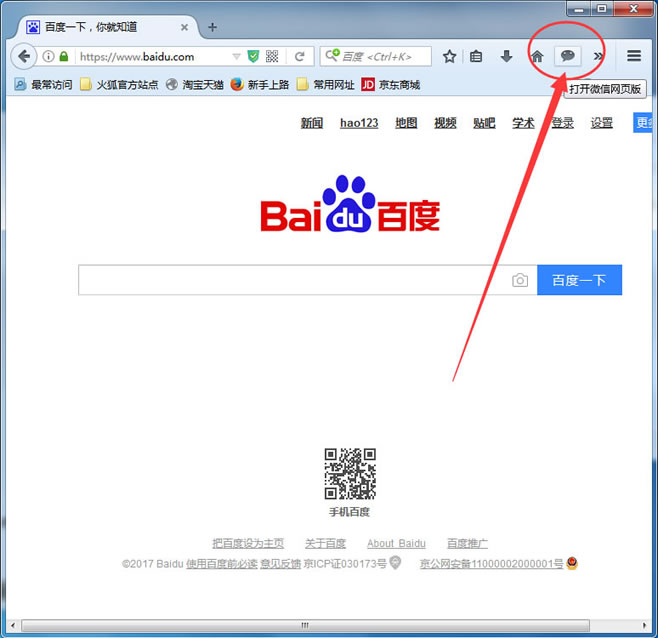Viewport: 658px width, 638px height.
Task: Click the browser back arrow button
Action: pyautogui.click(x=24, y=56)
